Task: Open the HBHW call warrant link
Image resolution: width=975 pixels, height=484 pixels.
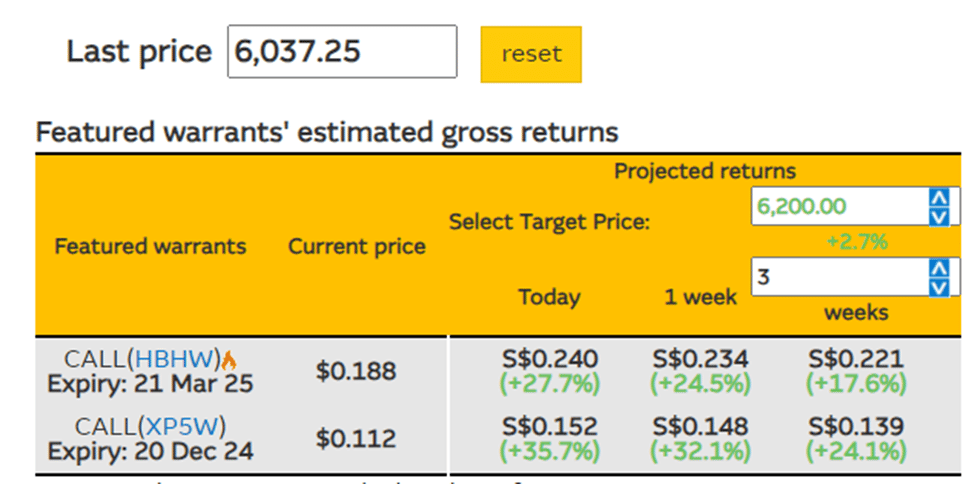Action: pyautogui.click(x=178, y=360)
